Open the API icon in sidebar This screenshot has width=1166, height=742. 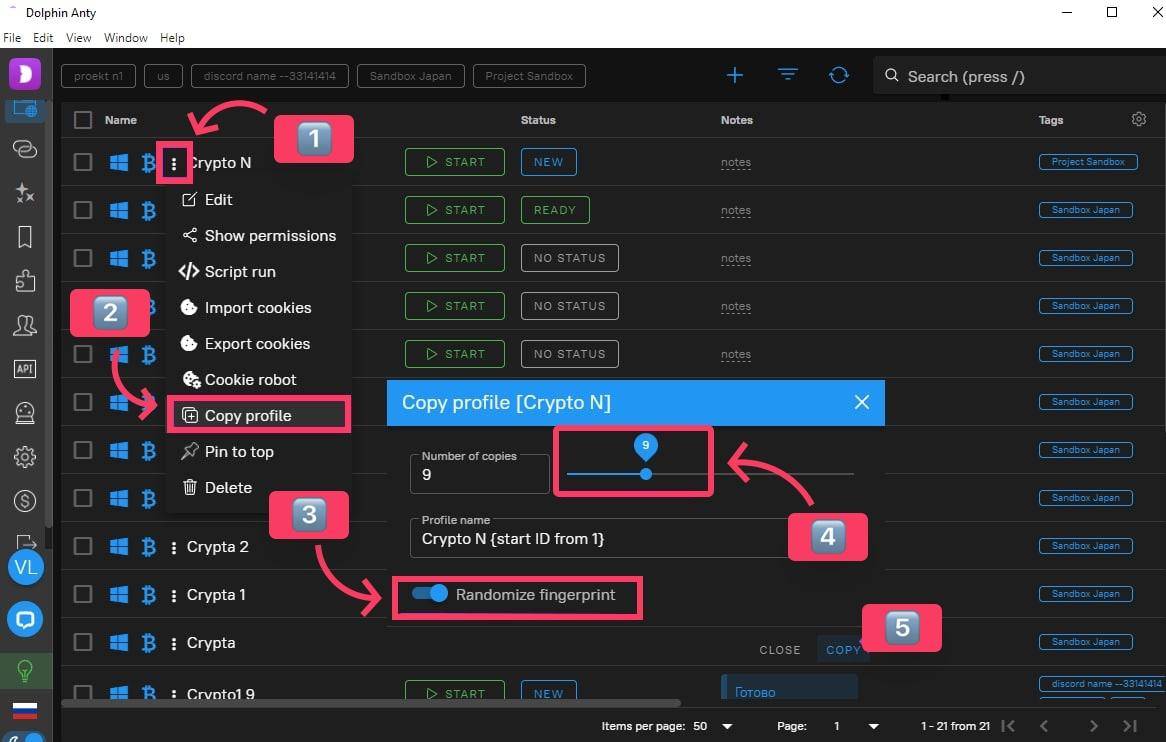pyautogui.click(x=25, y=369)
